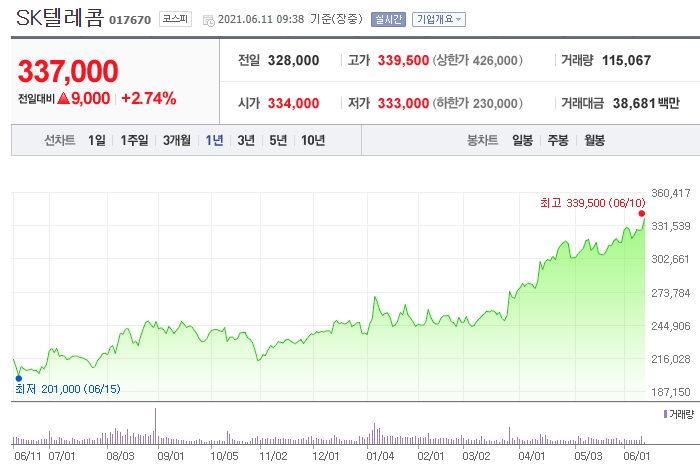
Task: Click the 봉차트 label
Action: (x=482, y=140)
